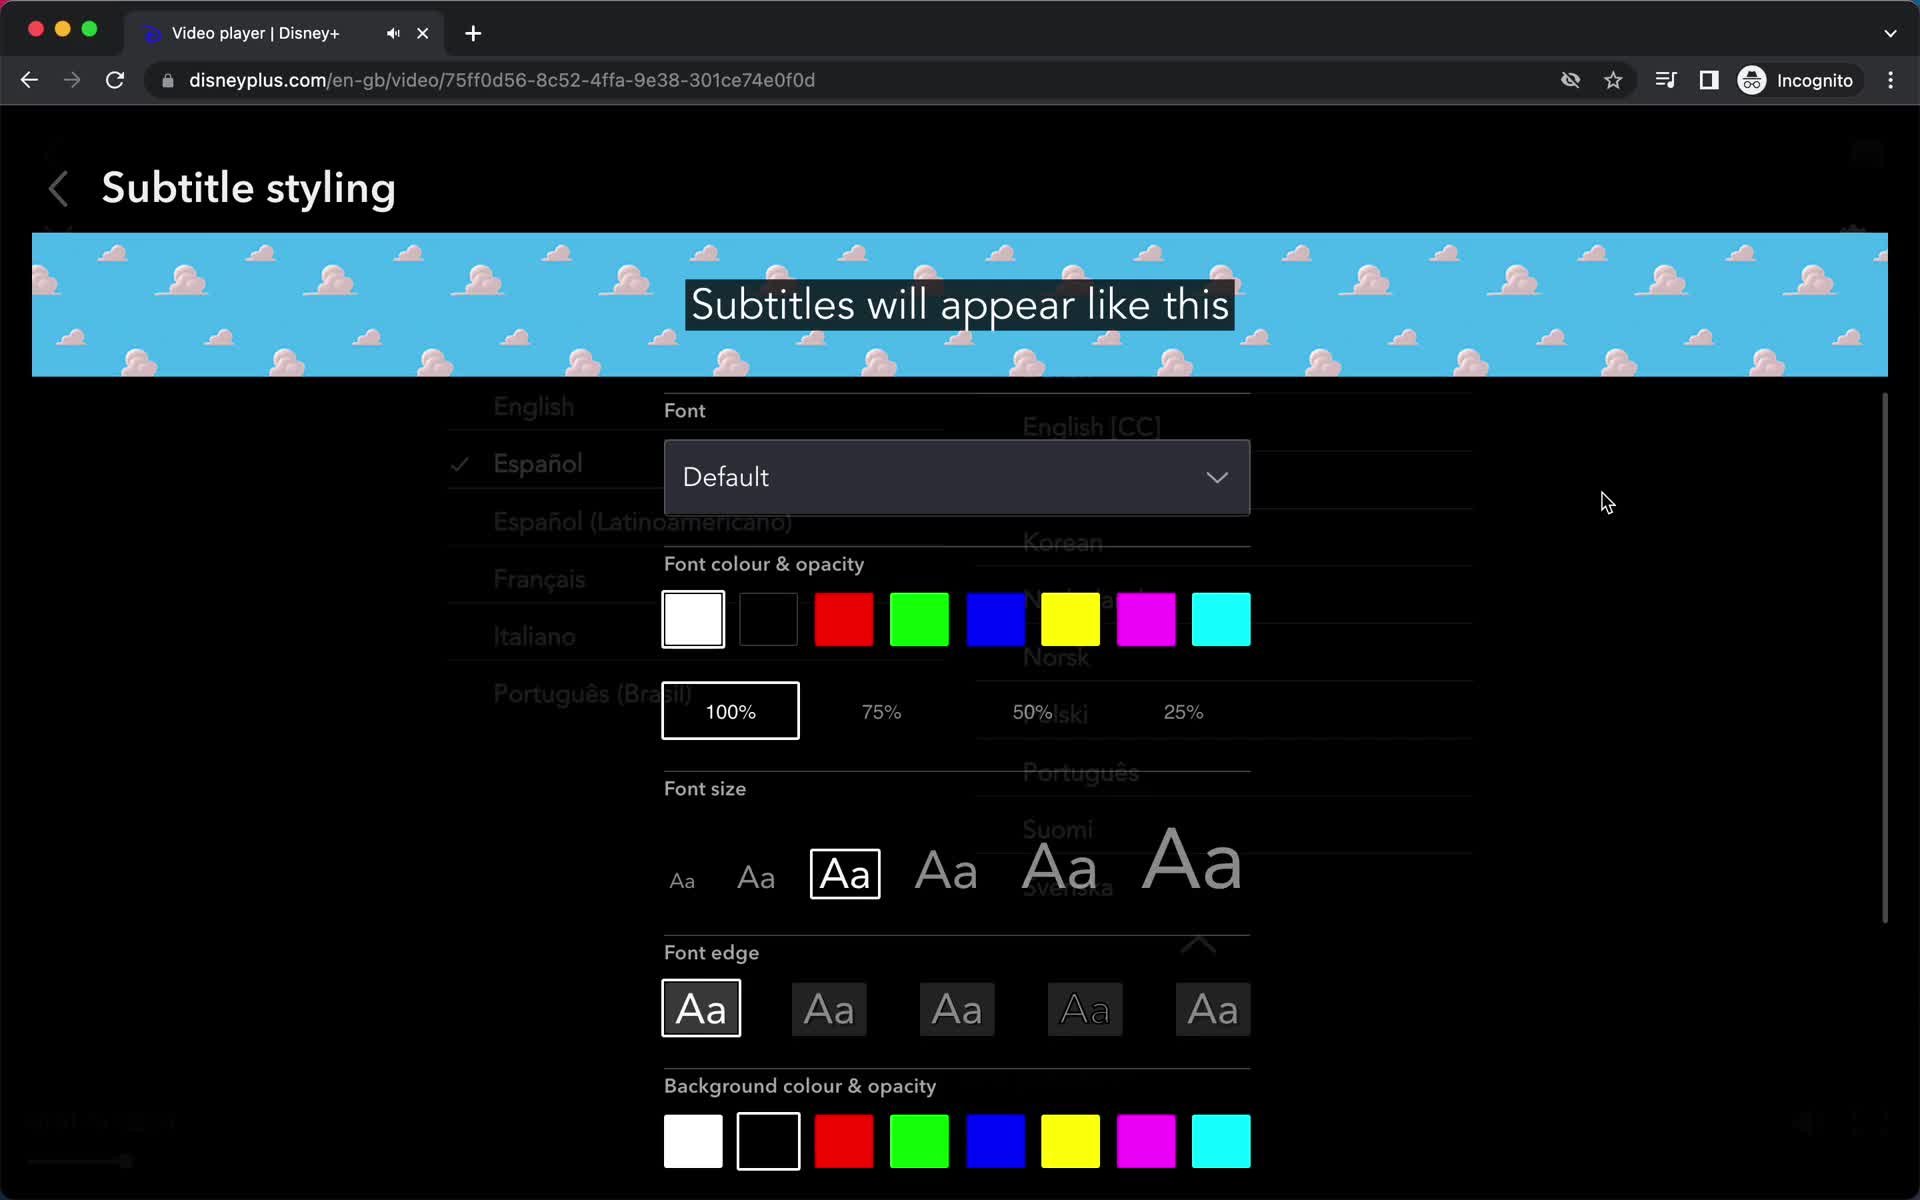Screen dimensions: 1920x1200
Task: Mute the Disney+ tab audio icon
Action: click(393, 33)
